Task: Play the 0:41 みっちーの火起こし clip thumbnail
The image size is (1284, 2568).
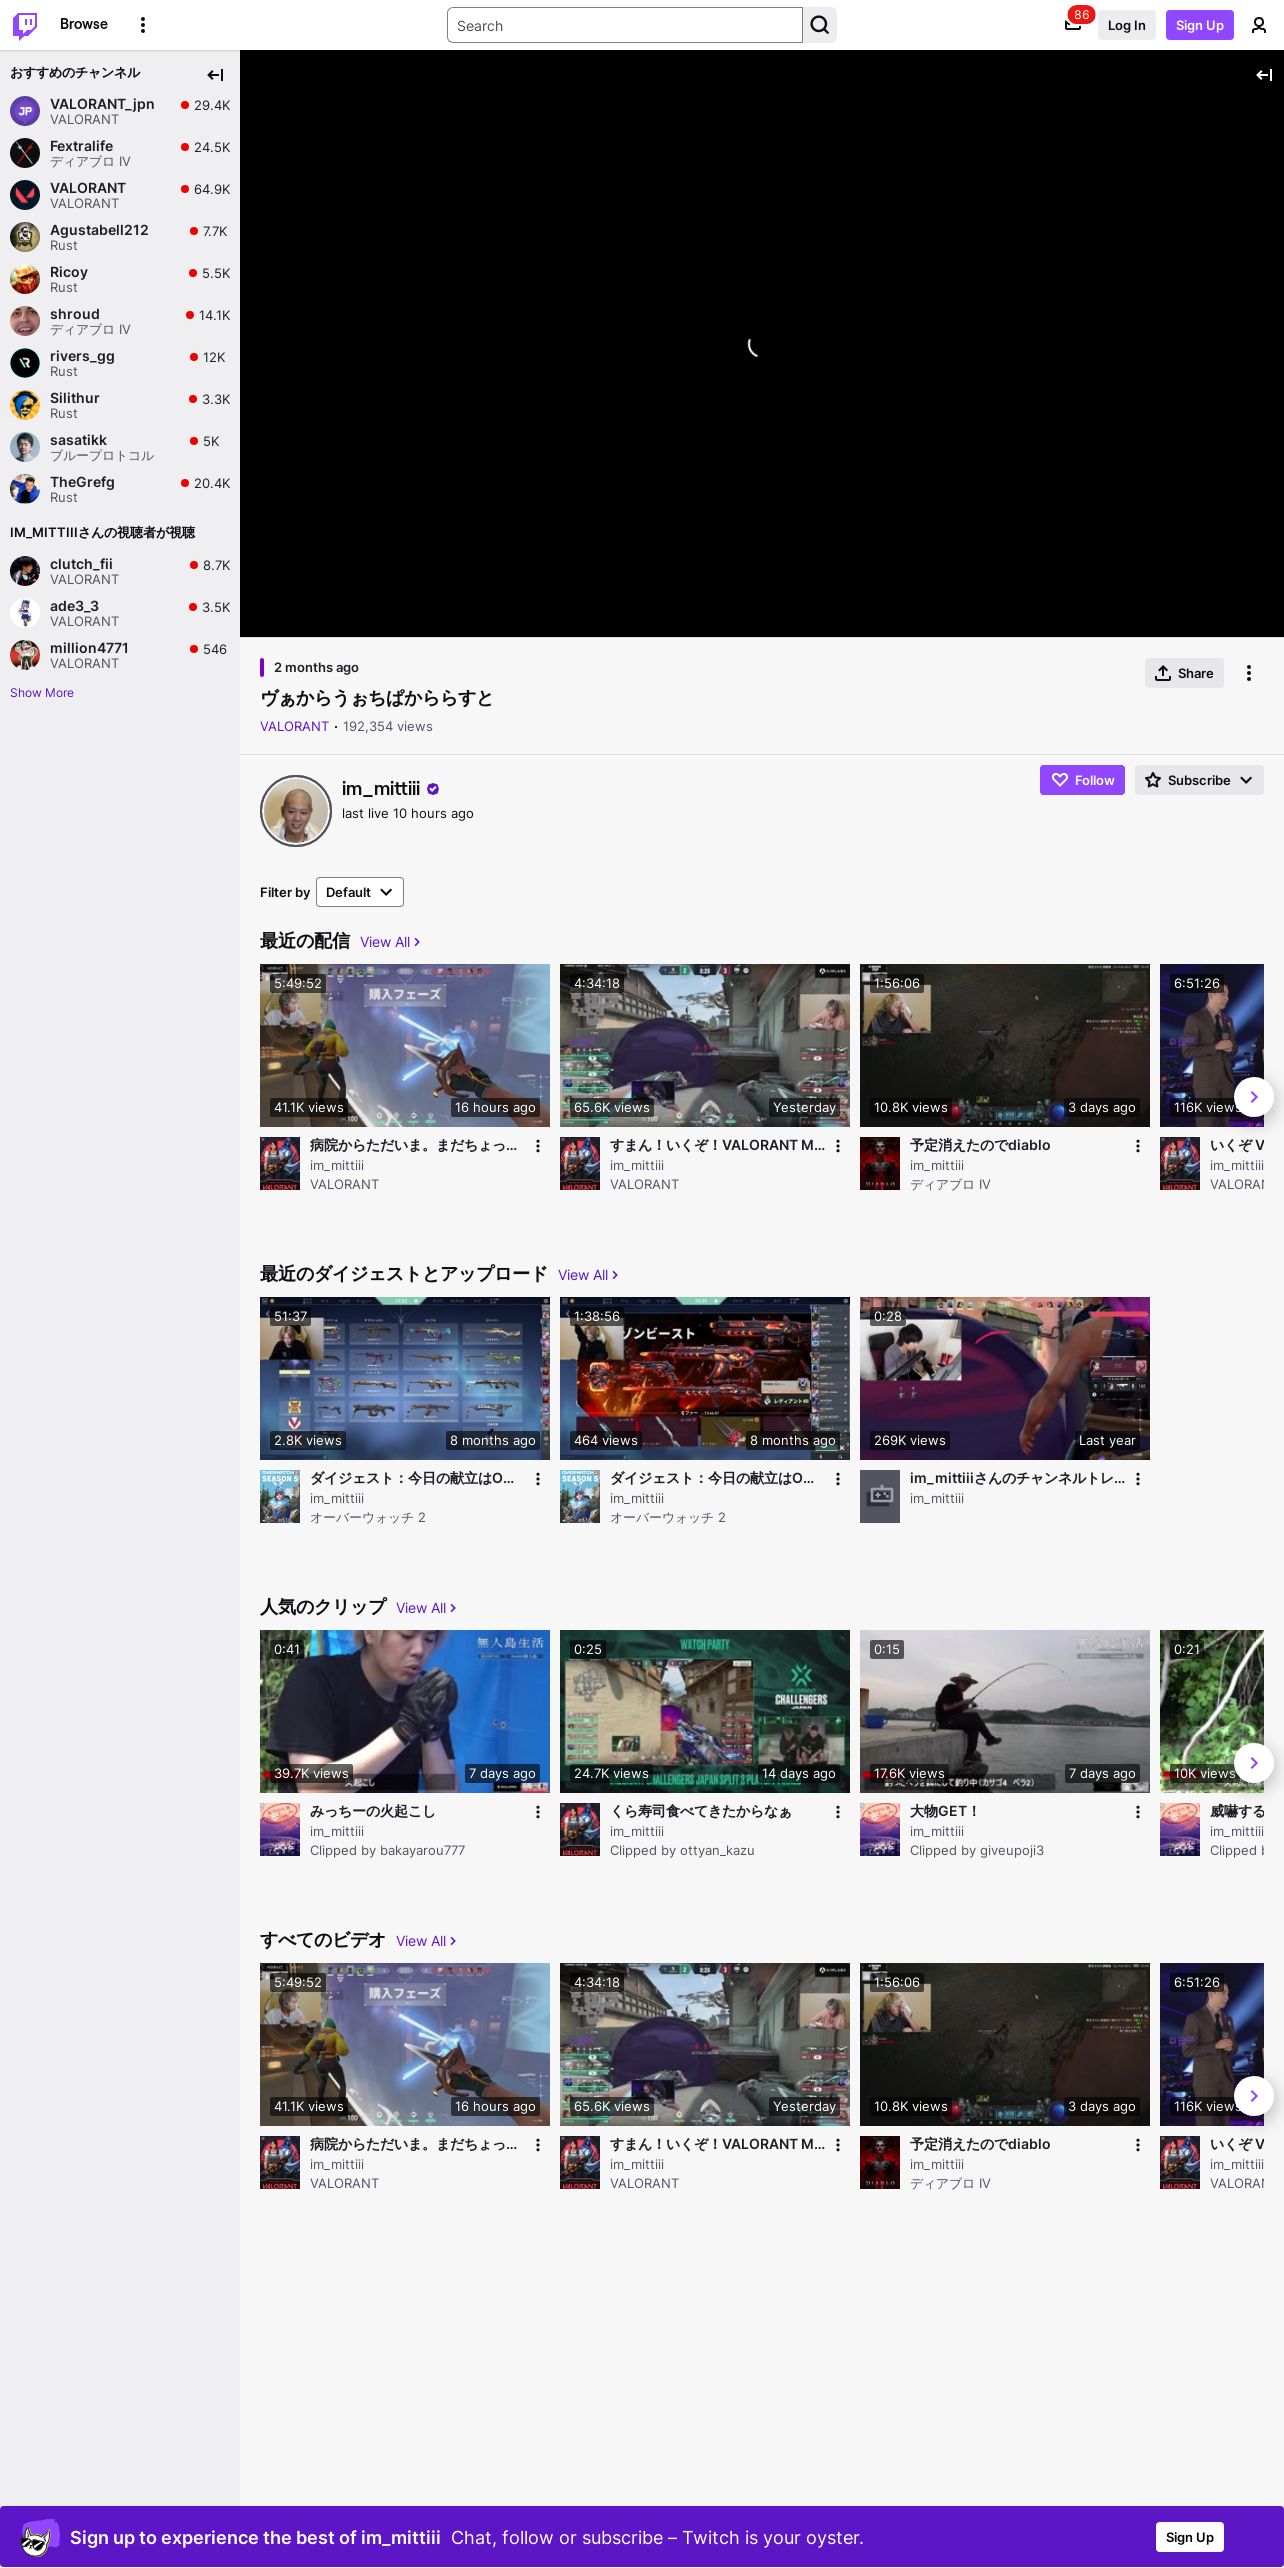Action: point(405,1711)
